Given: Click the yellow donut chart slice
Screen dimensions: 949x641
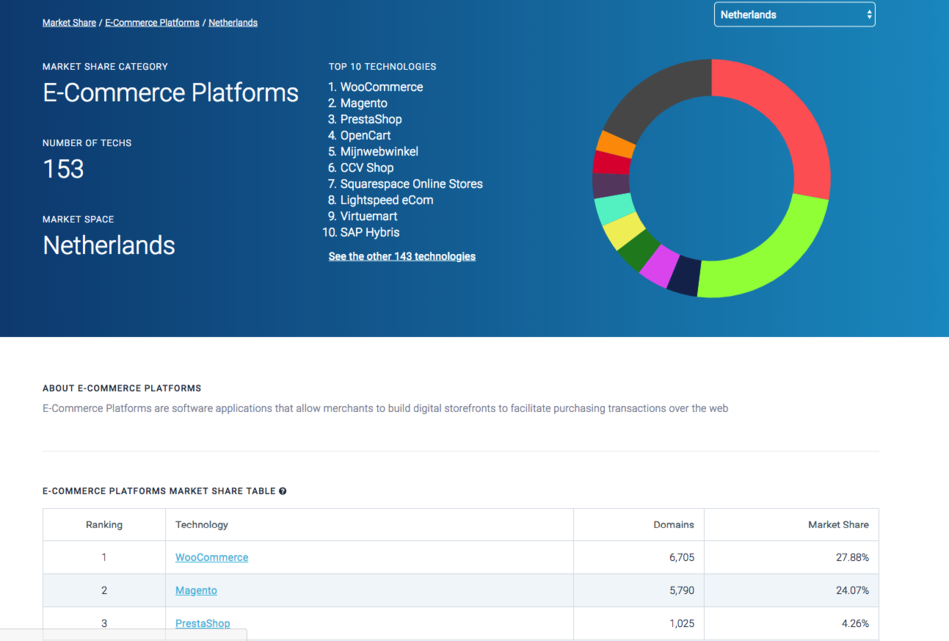Looking at the screenshot, I should 624,231.
